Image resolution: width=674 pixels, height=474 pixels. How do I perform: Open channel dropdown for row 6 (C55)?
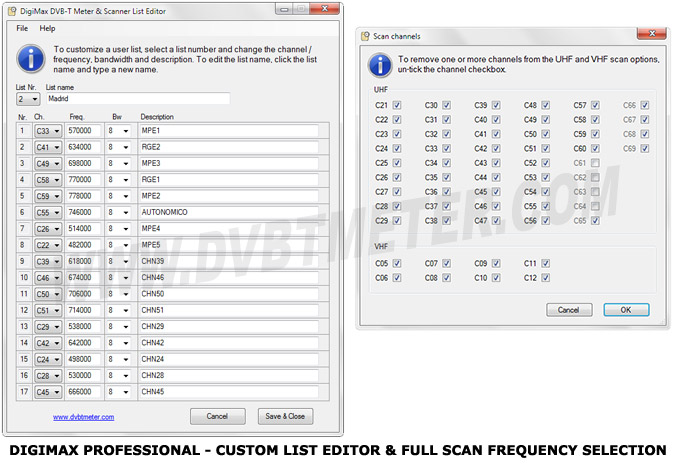(x=48, y=213)
